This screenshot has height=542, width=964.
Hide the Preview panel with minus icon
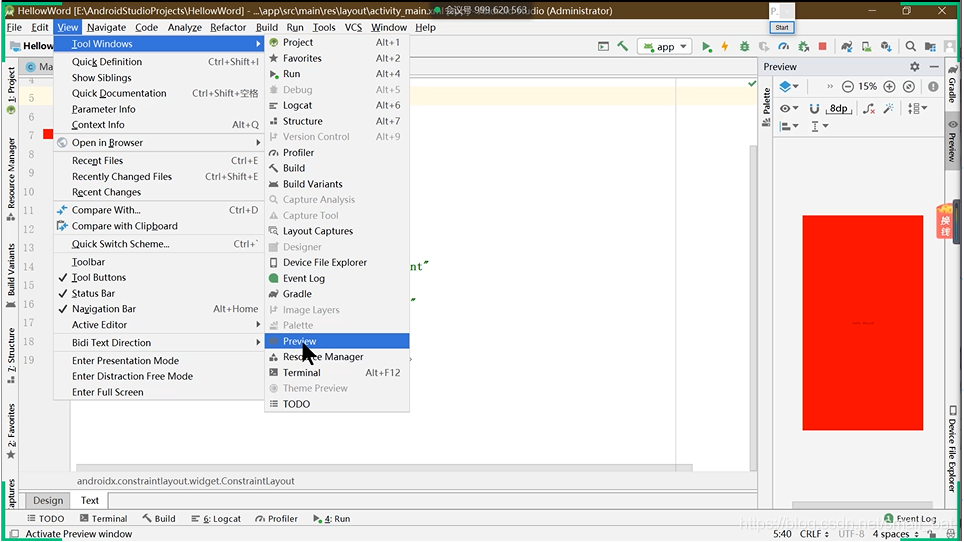point(934,66)
